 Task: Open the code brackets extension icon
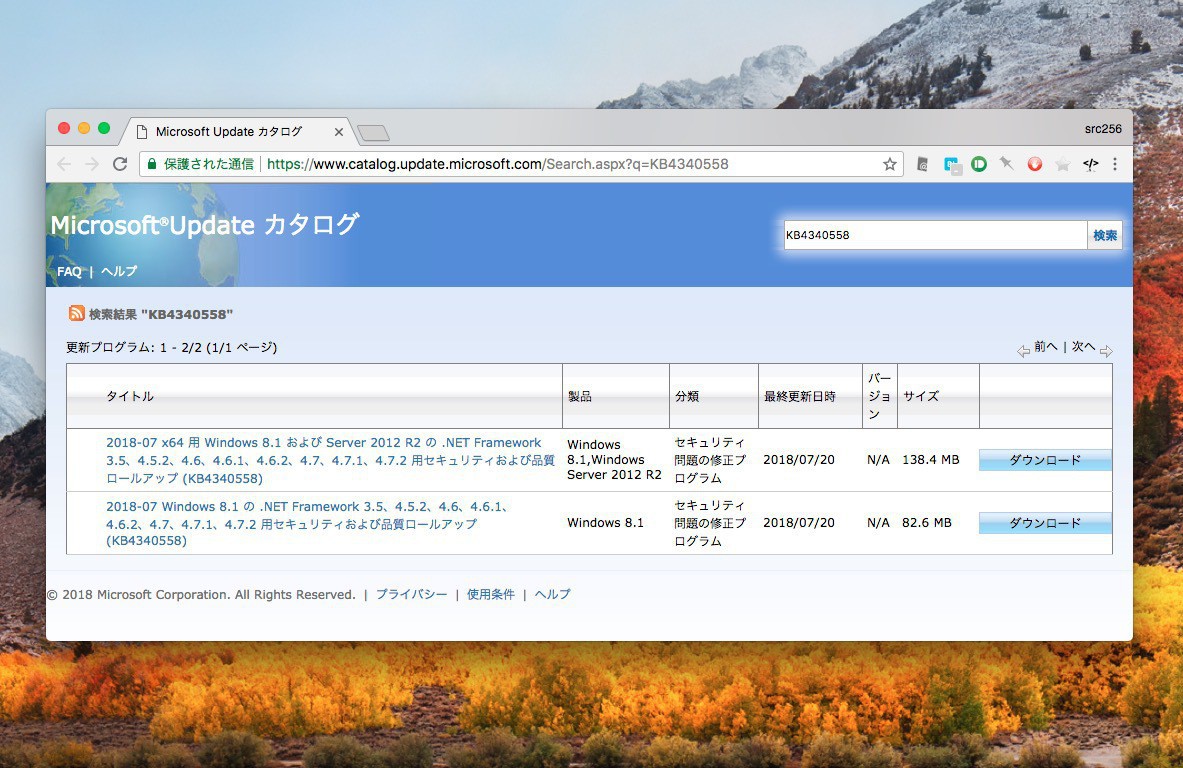(1090, 164)
